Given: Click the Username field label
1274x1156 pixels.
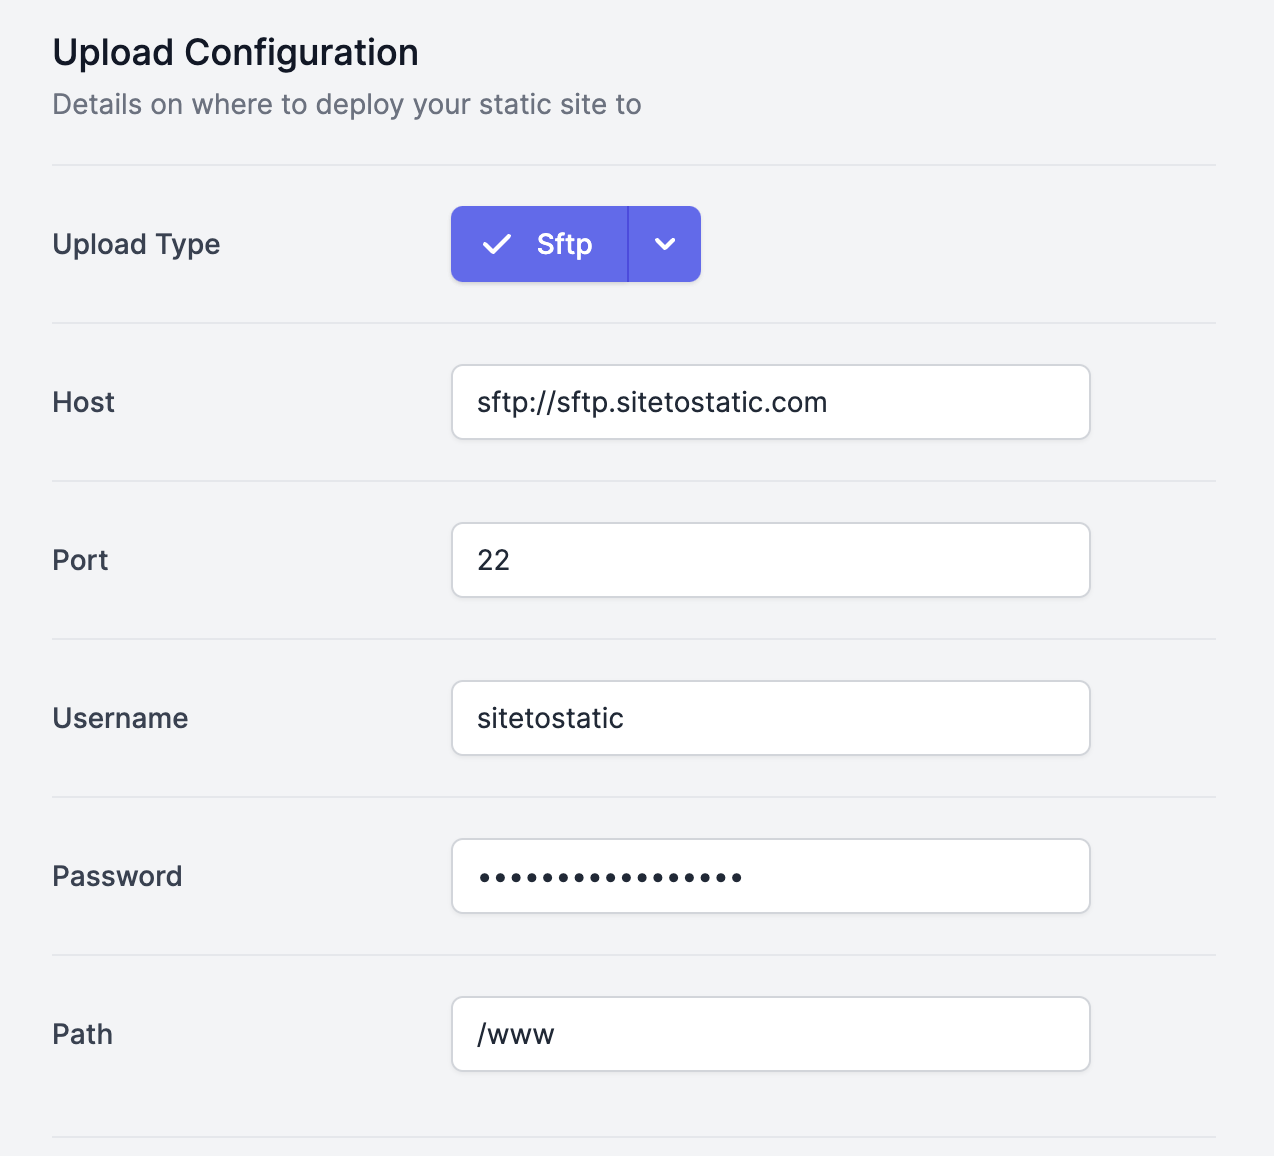Looking at the screenshot, I should click(120, 718).
